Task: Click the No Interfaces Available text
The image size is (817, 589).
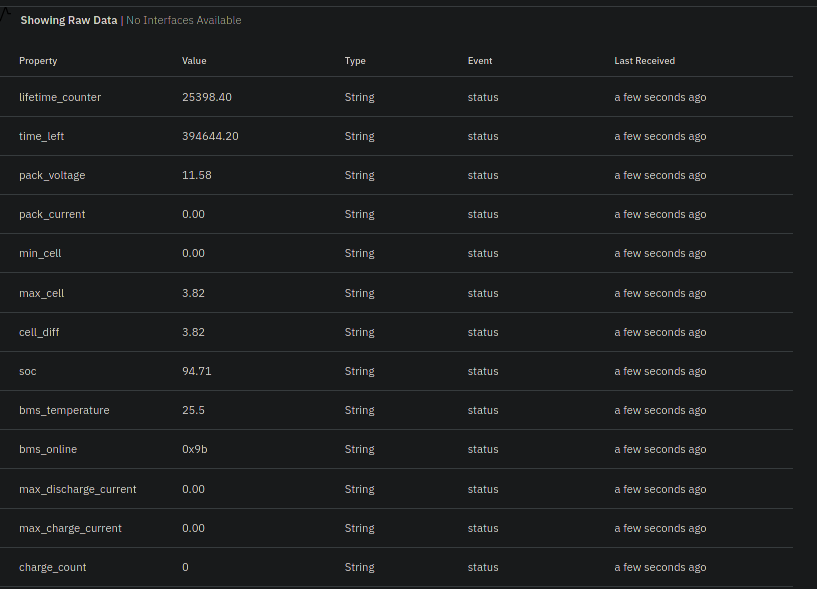Action: 183,20
